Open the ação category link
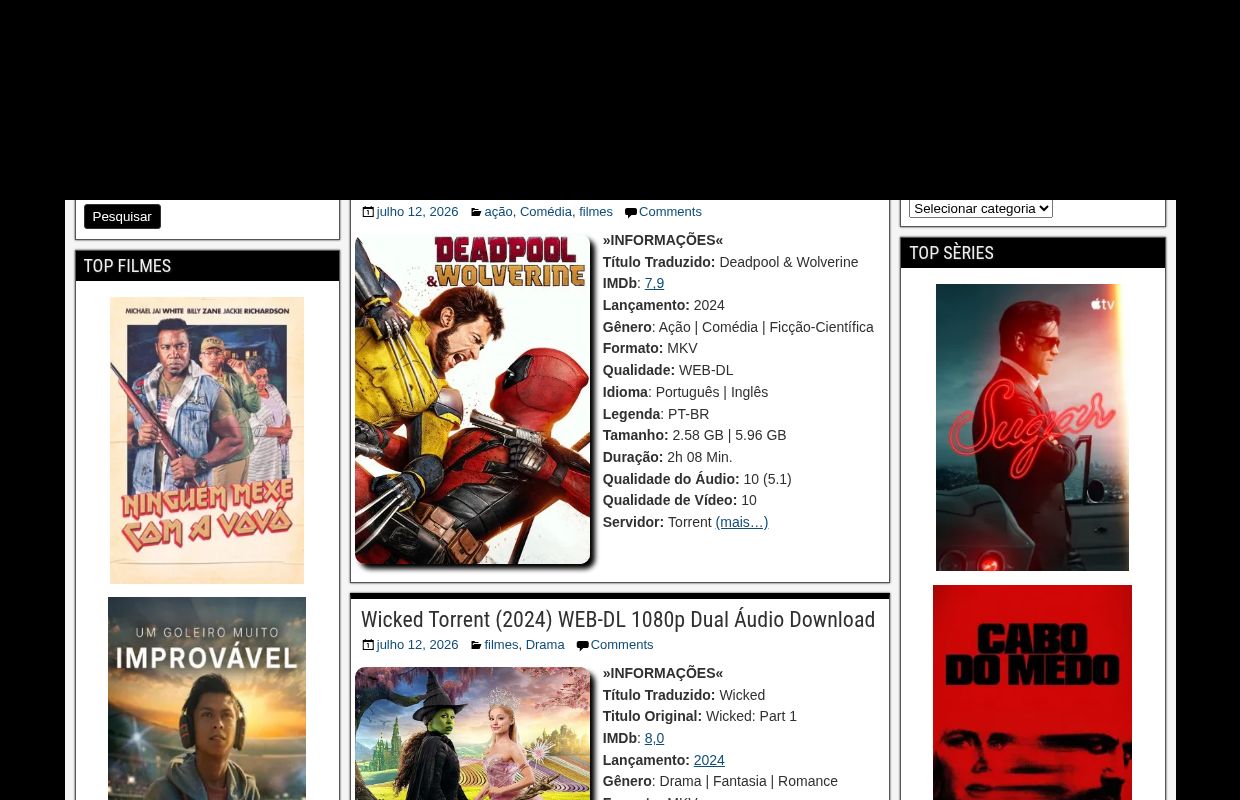 tap(498, 211)
